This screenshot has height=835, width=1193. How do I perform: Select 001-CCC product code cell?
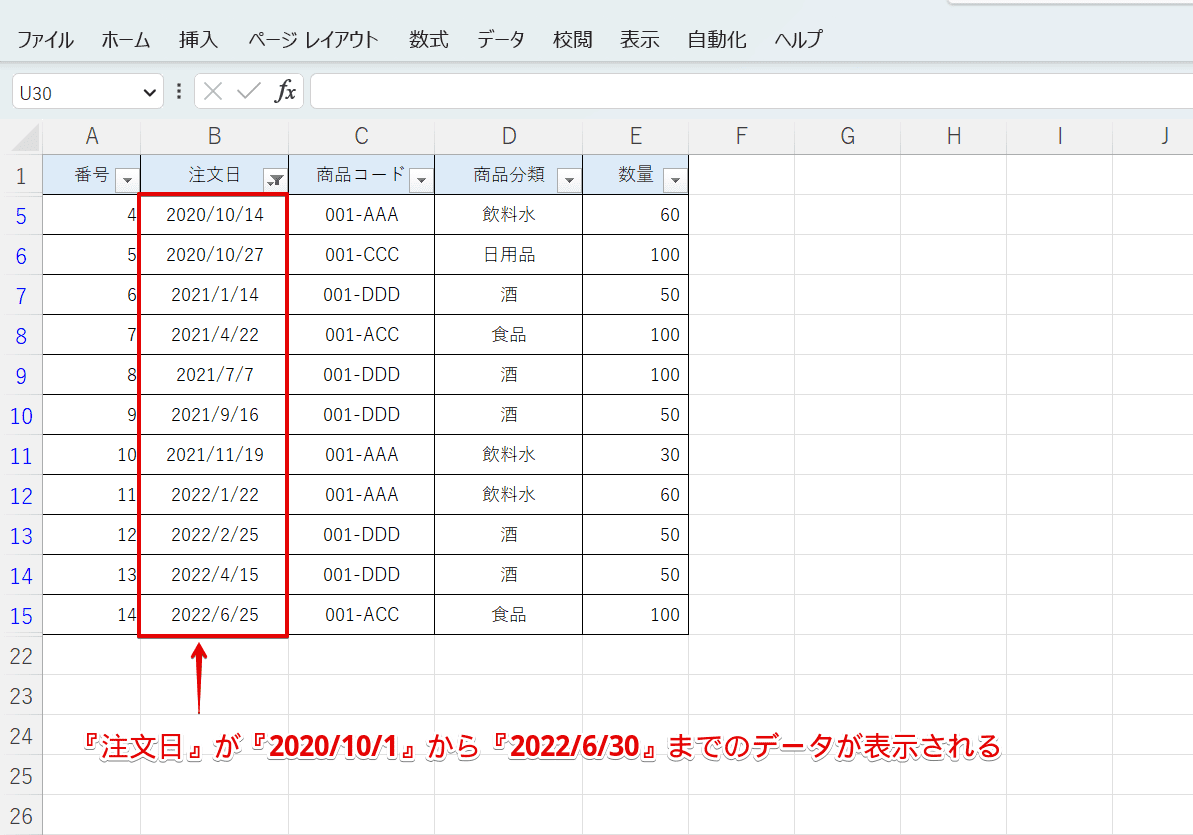click(361, 255)
